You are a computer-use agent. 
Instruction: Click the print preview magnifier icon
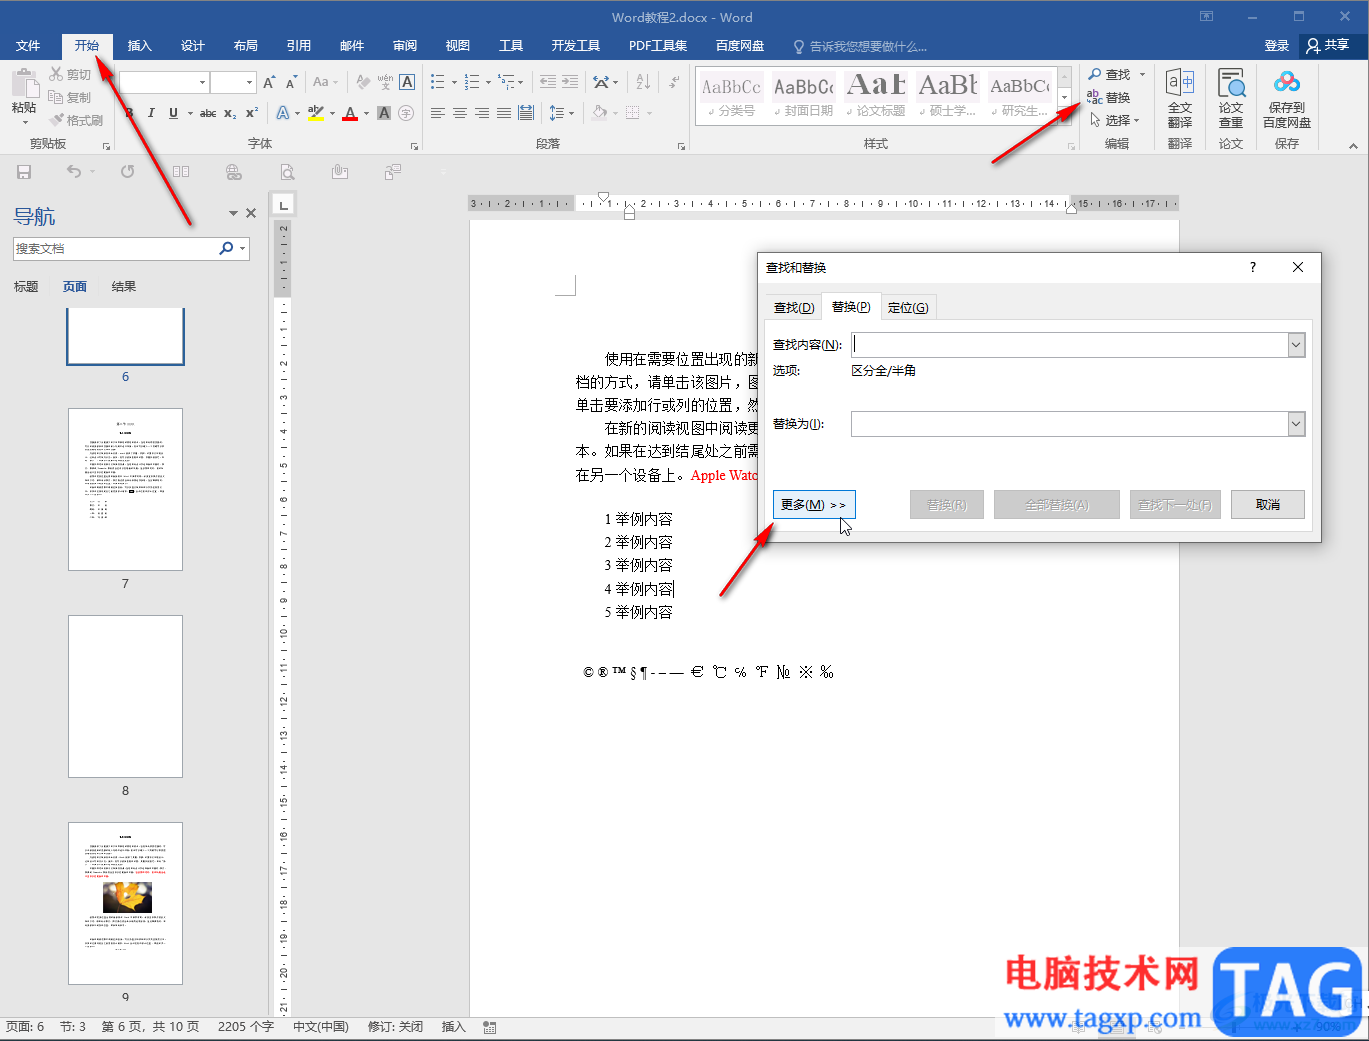point(287,172)
